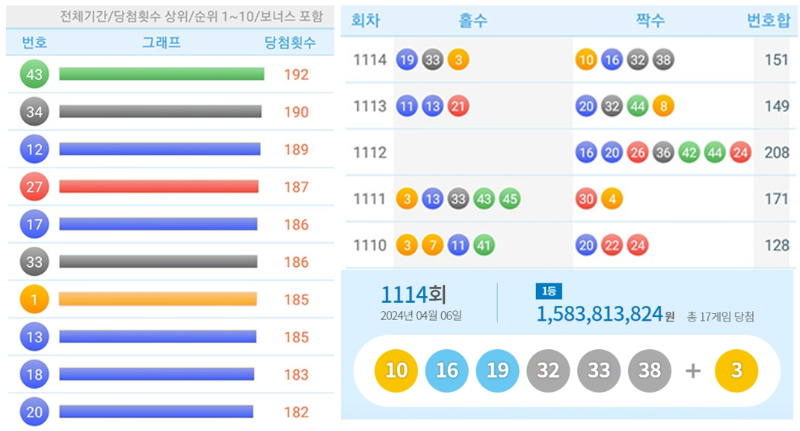This screenshot has width=800, height=431.
Task: Click round number 1112 in the table
Action: click(370, 153)
